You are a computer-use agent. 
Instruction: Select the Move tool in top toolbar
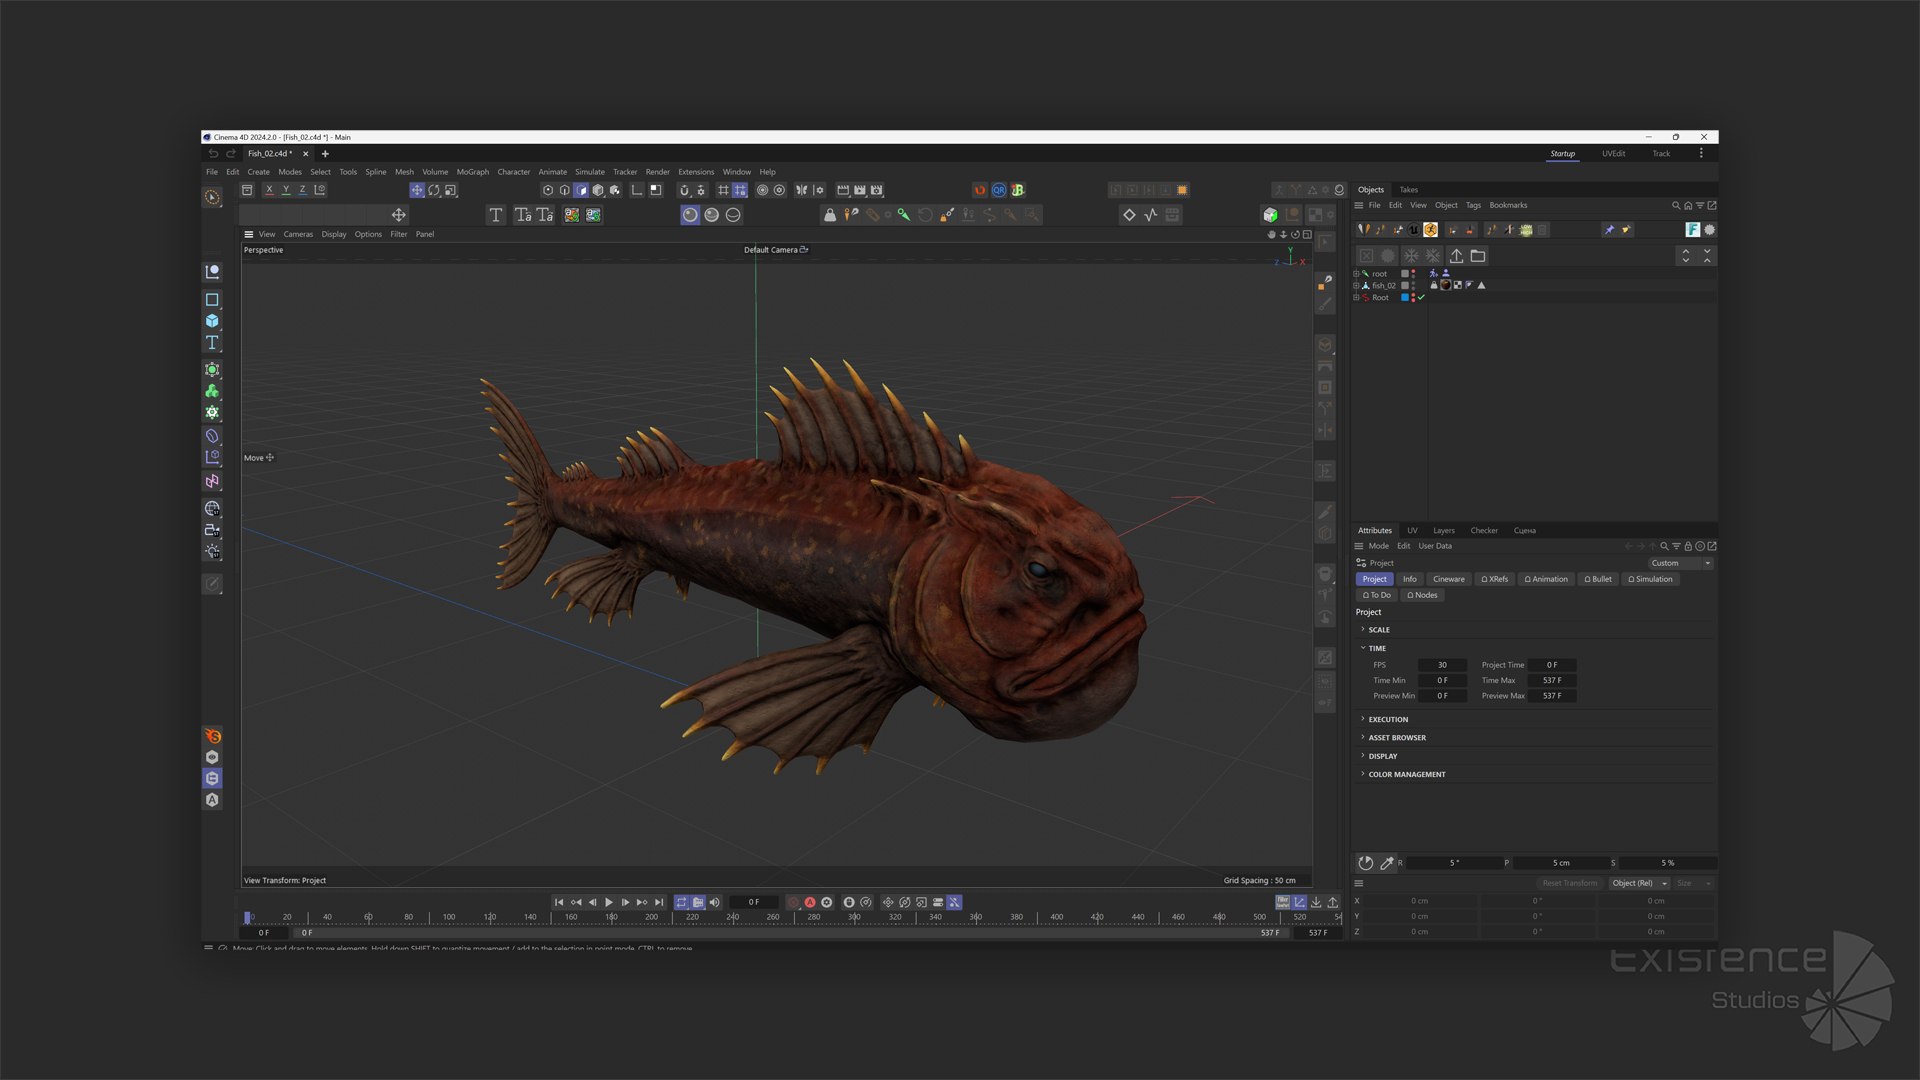[x=417, y=190]
